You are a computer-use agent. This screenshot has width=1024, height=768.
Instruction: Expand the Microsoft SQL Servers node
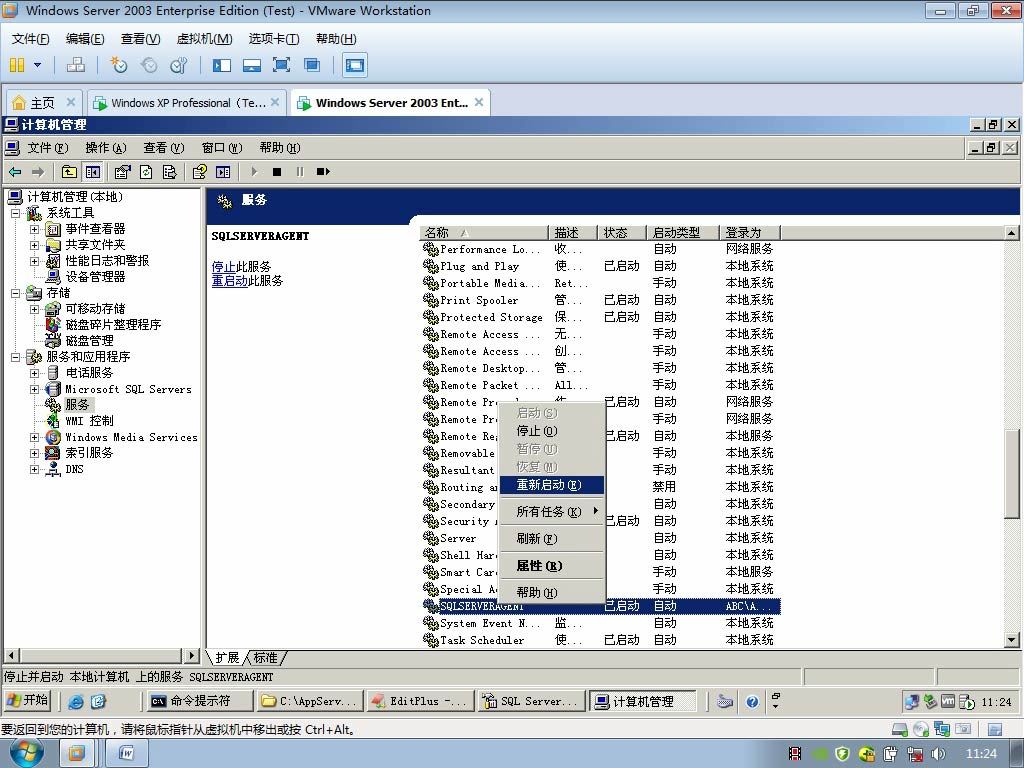(x=35, y=389)
